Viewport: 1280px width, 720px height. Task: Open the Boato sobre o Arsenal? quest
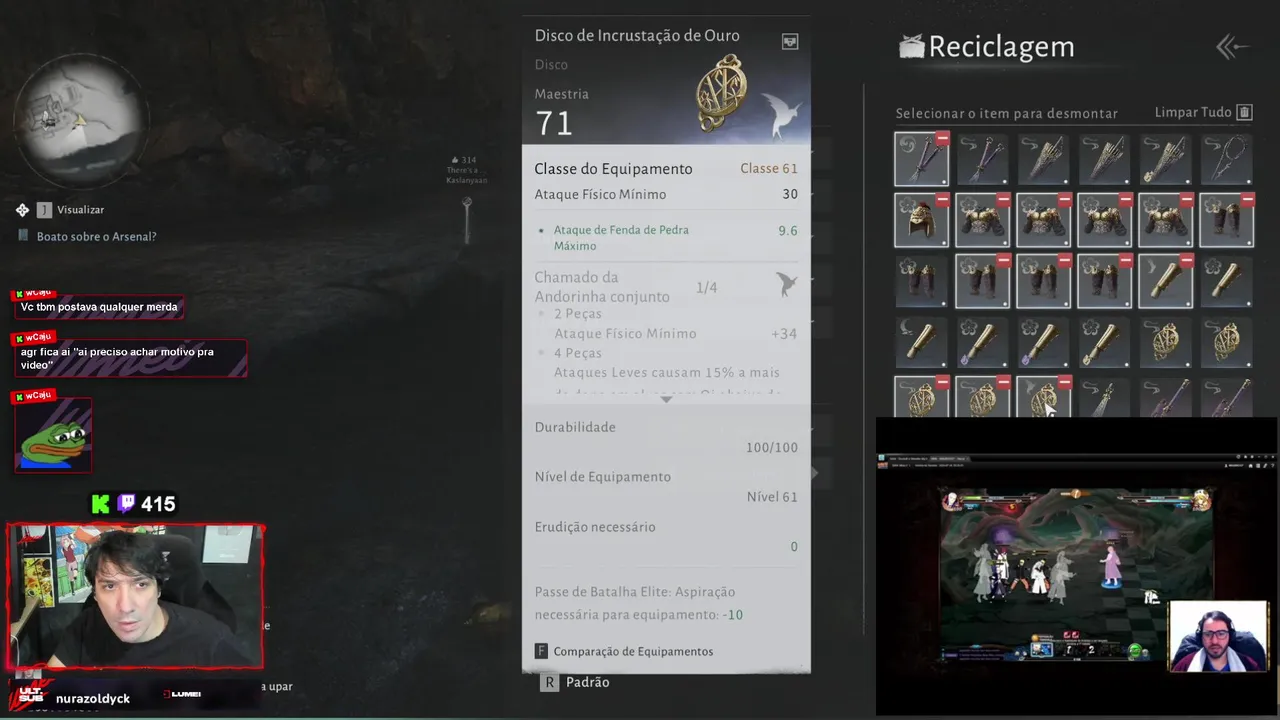pyautogui.click(x=96, y=237)
